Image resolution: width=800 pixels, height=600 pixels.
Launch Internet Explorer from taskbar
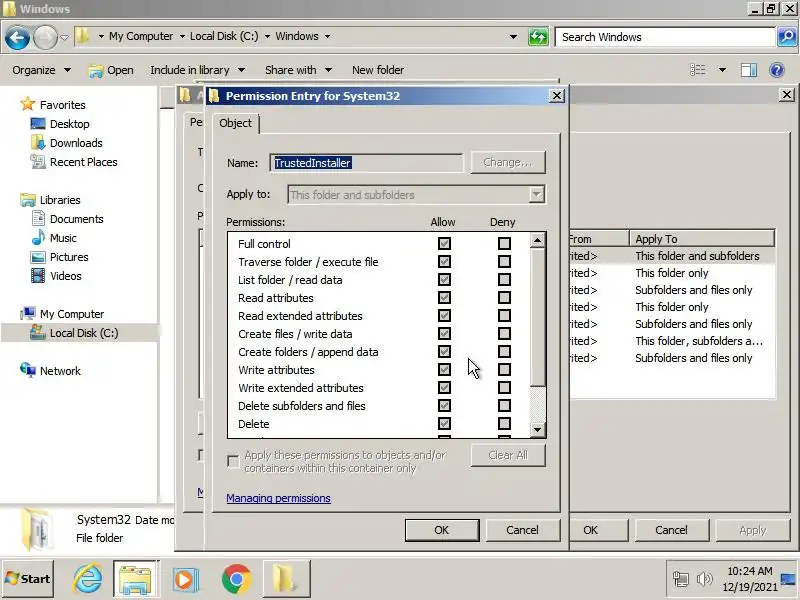[x=88, y=579]
